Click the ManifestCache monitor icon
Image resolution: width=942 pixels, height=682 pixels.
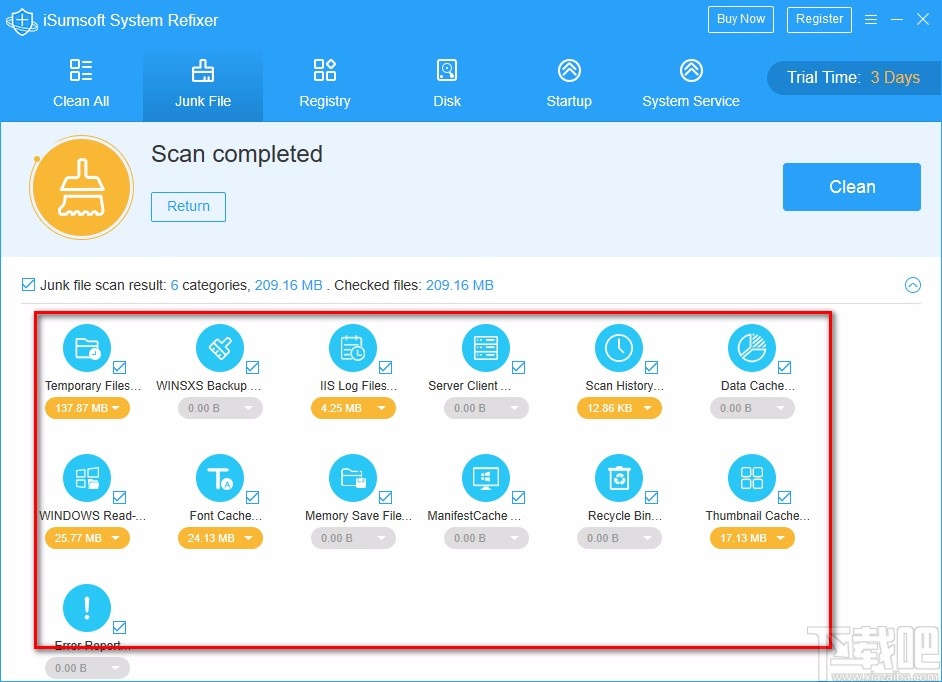click(x=486, y=478)
